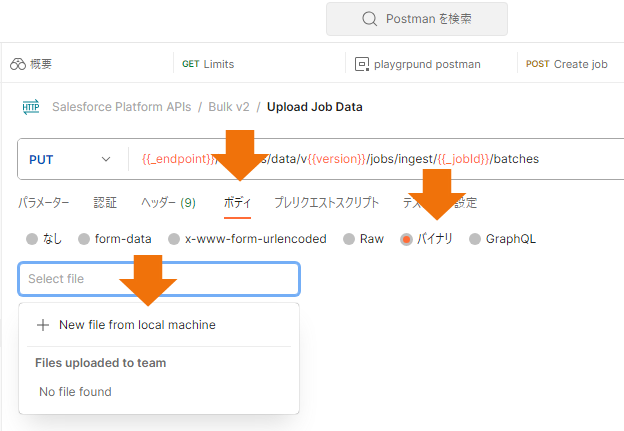
Task: Select the x-www-form-urlencoded radio button
Action: click(174, 239)
